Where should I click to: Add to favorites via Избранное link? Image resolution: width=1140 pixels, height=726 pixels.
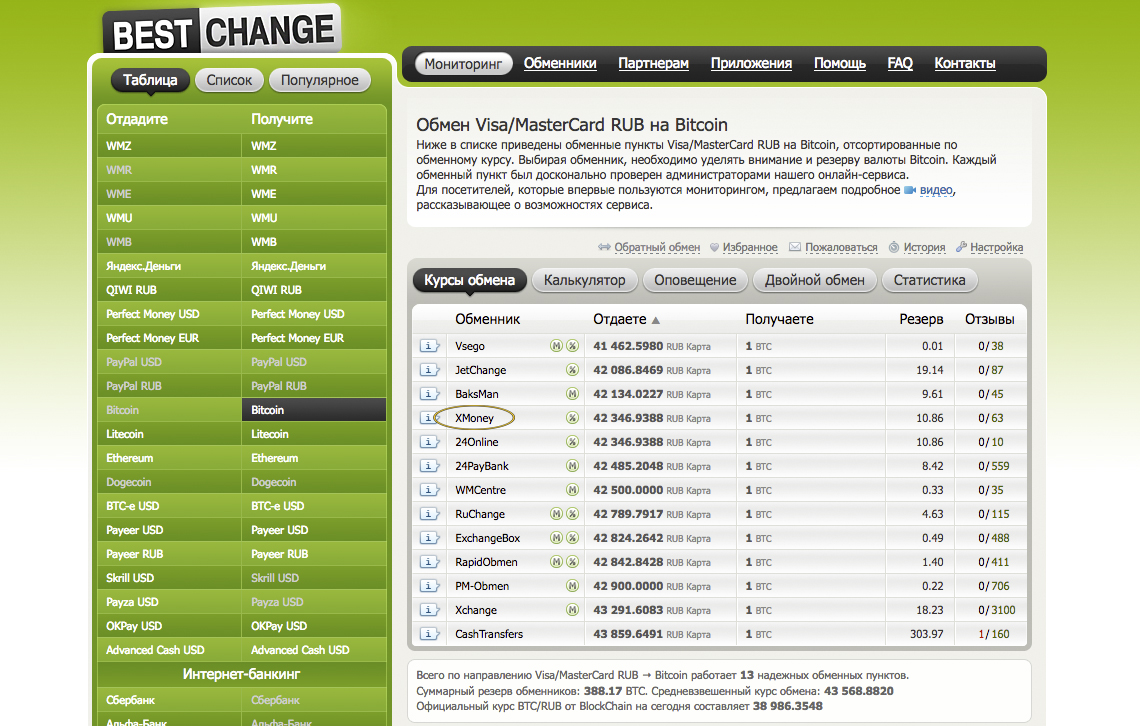750,247
